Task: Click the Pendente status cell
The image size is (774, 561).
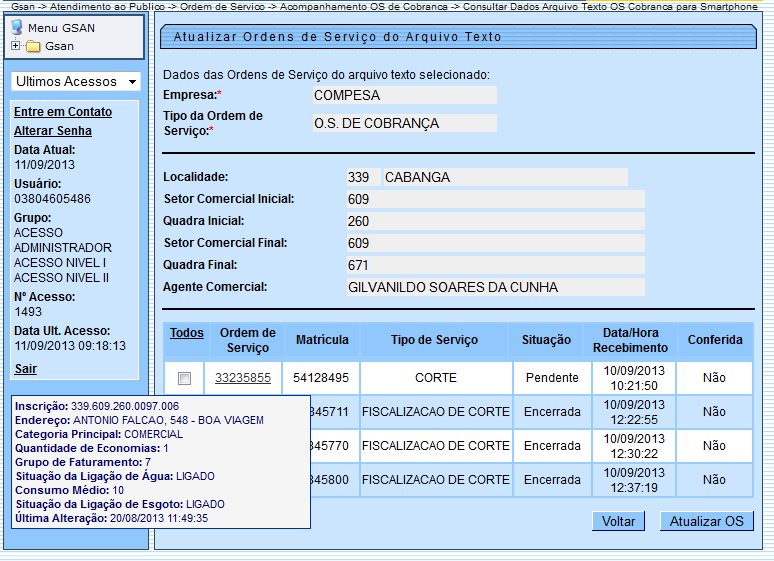Action: [552, 378]
